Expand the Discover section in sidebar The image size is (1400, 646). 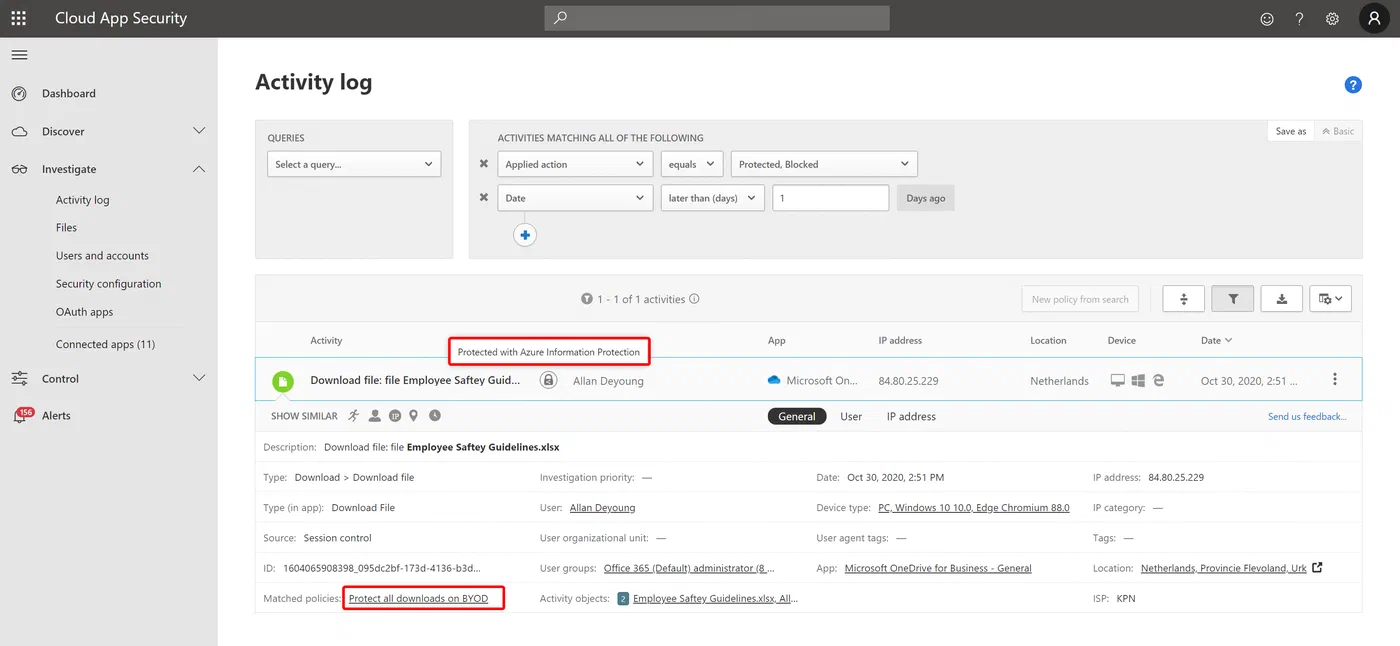[199, 131]
